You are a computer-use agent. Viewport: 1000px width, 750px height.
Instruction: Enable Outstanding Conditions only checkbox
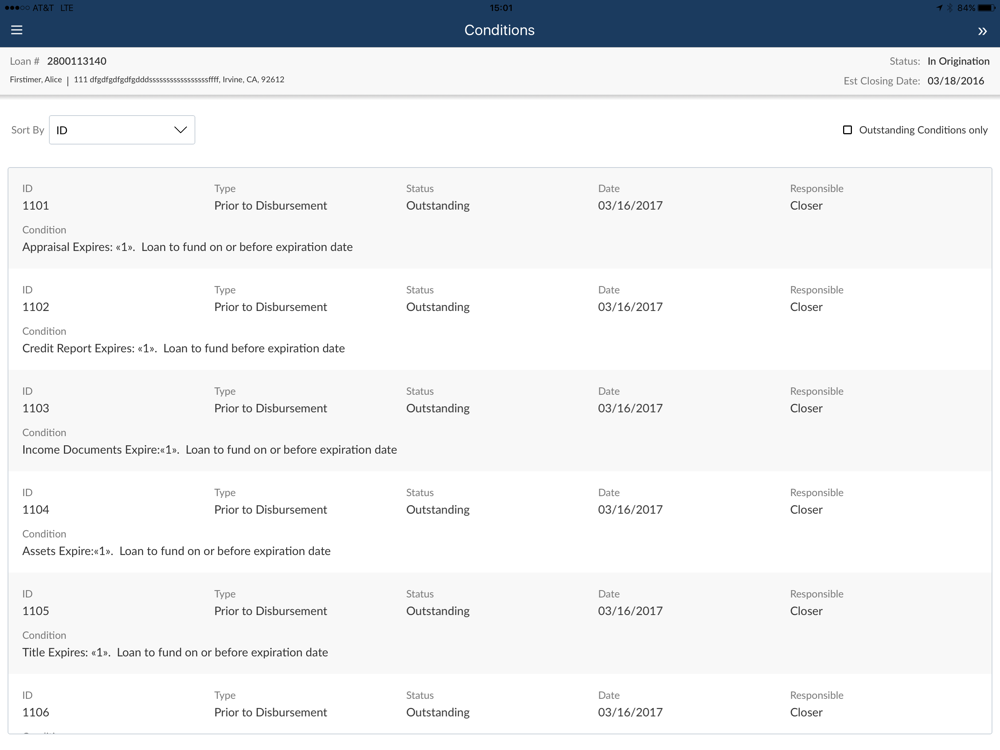(847, 130)
